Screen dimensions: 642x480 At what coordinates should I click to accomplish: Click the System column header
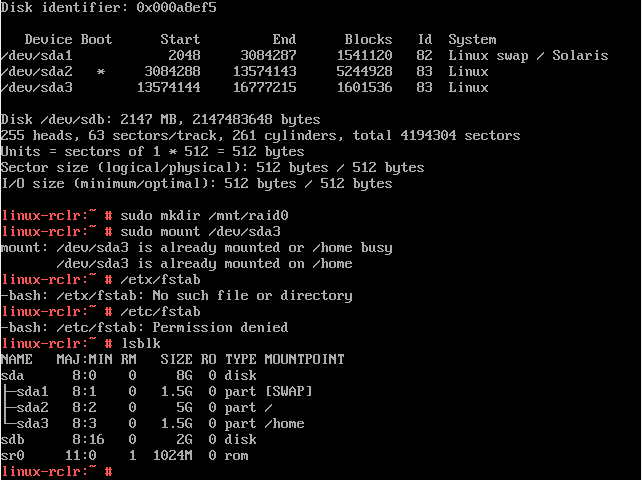472,40
